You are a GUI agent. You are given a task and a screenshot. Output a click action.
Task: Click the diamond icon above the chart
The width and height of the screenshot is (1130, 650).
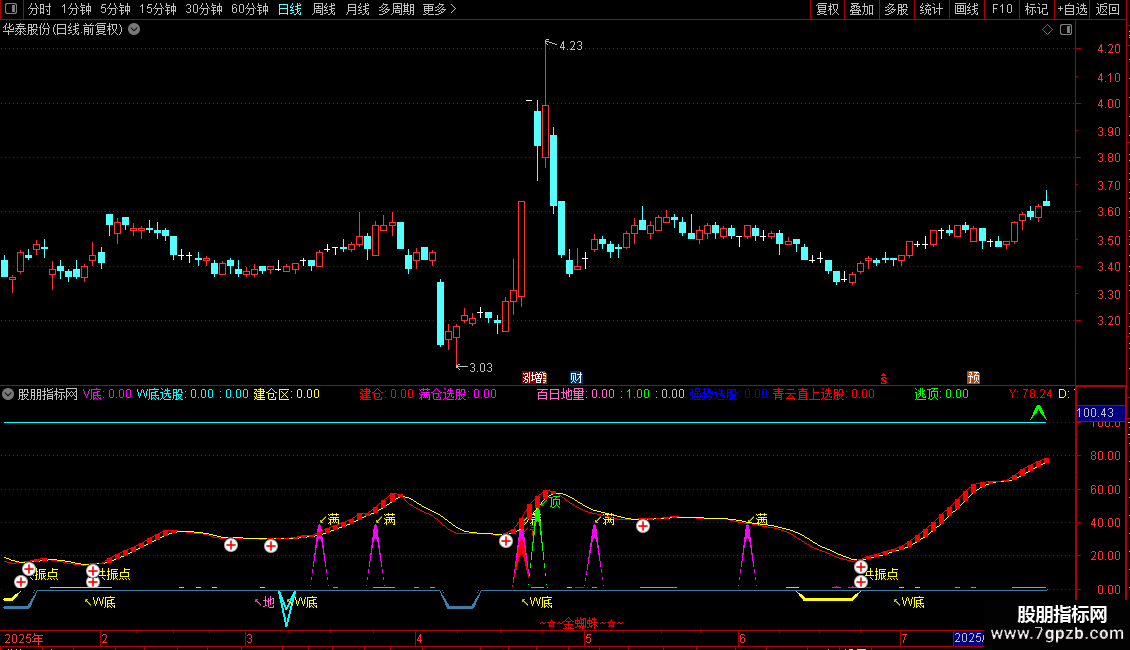tap(1047, 30)
